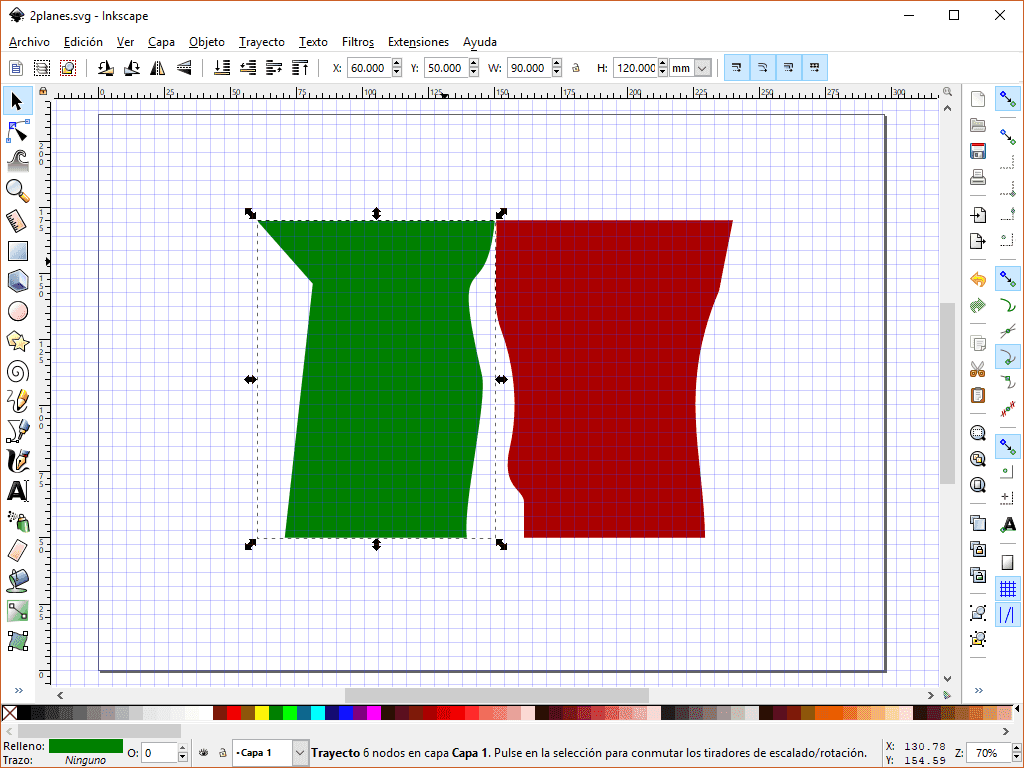1024x768 pixels.
Task: Activate the Text tool in toolbox
Action: tap(17, 491)
